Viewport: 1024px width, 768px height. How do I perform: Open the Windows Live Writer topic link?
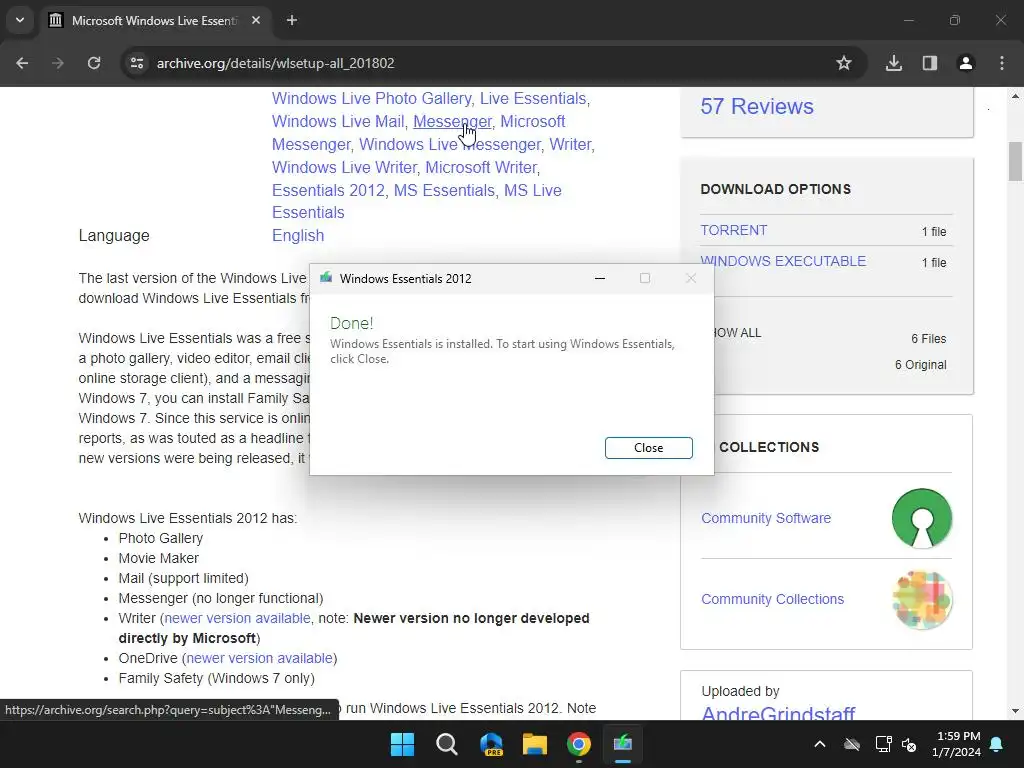point(344,167)
